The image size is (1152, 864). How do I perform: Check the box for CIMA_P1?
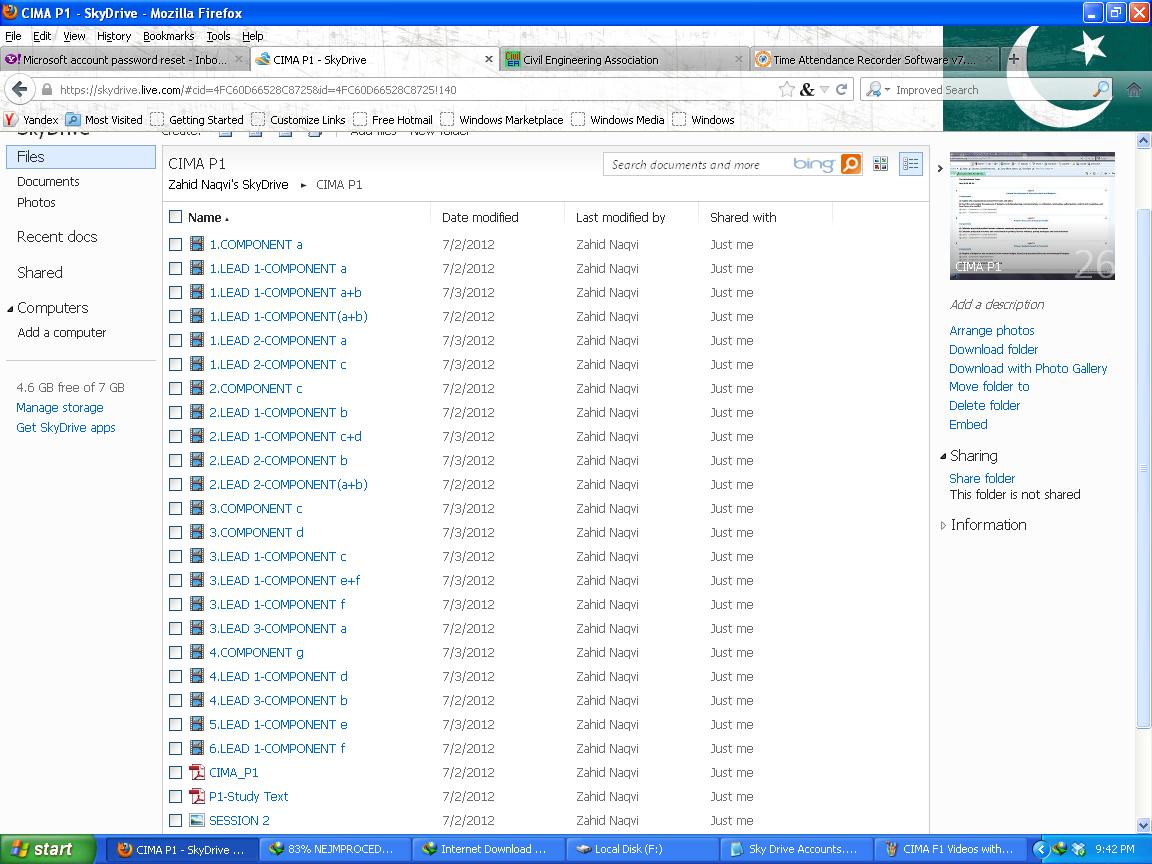click(176, 773)
